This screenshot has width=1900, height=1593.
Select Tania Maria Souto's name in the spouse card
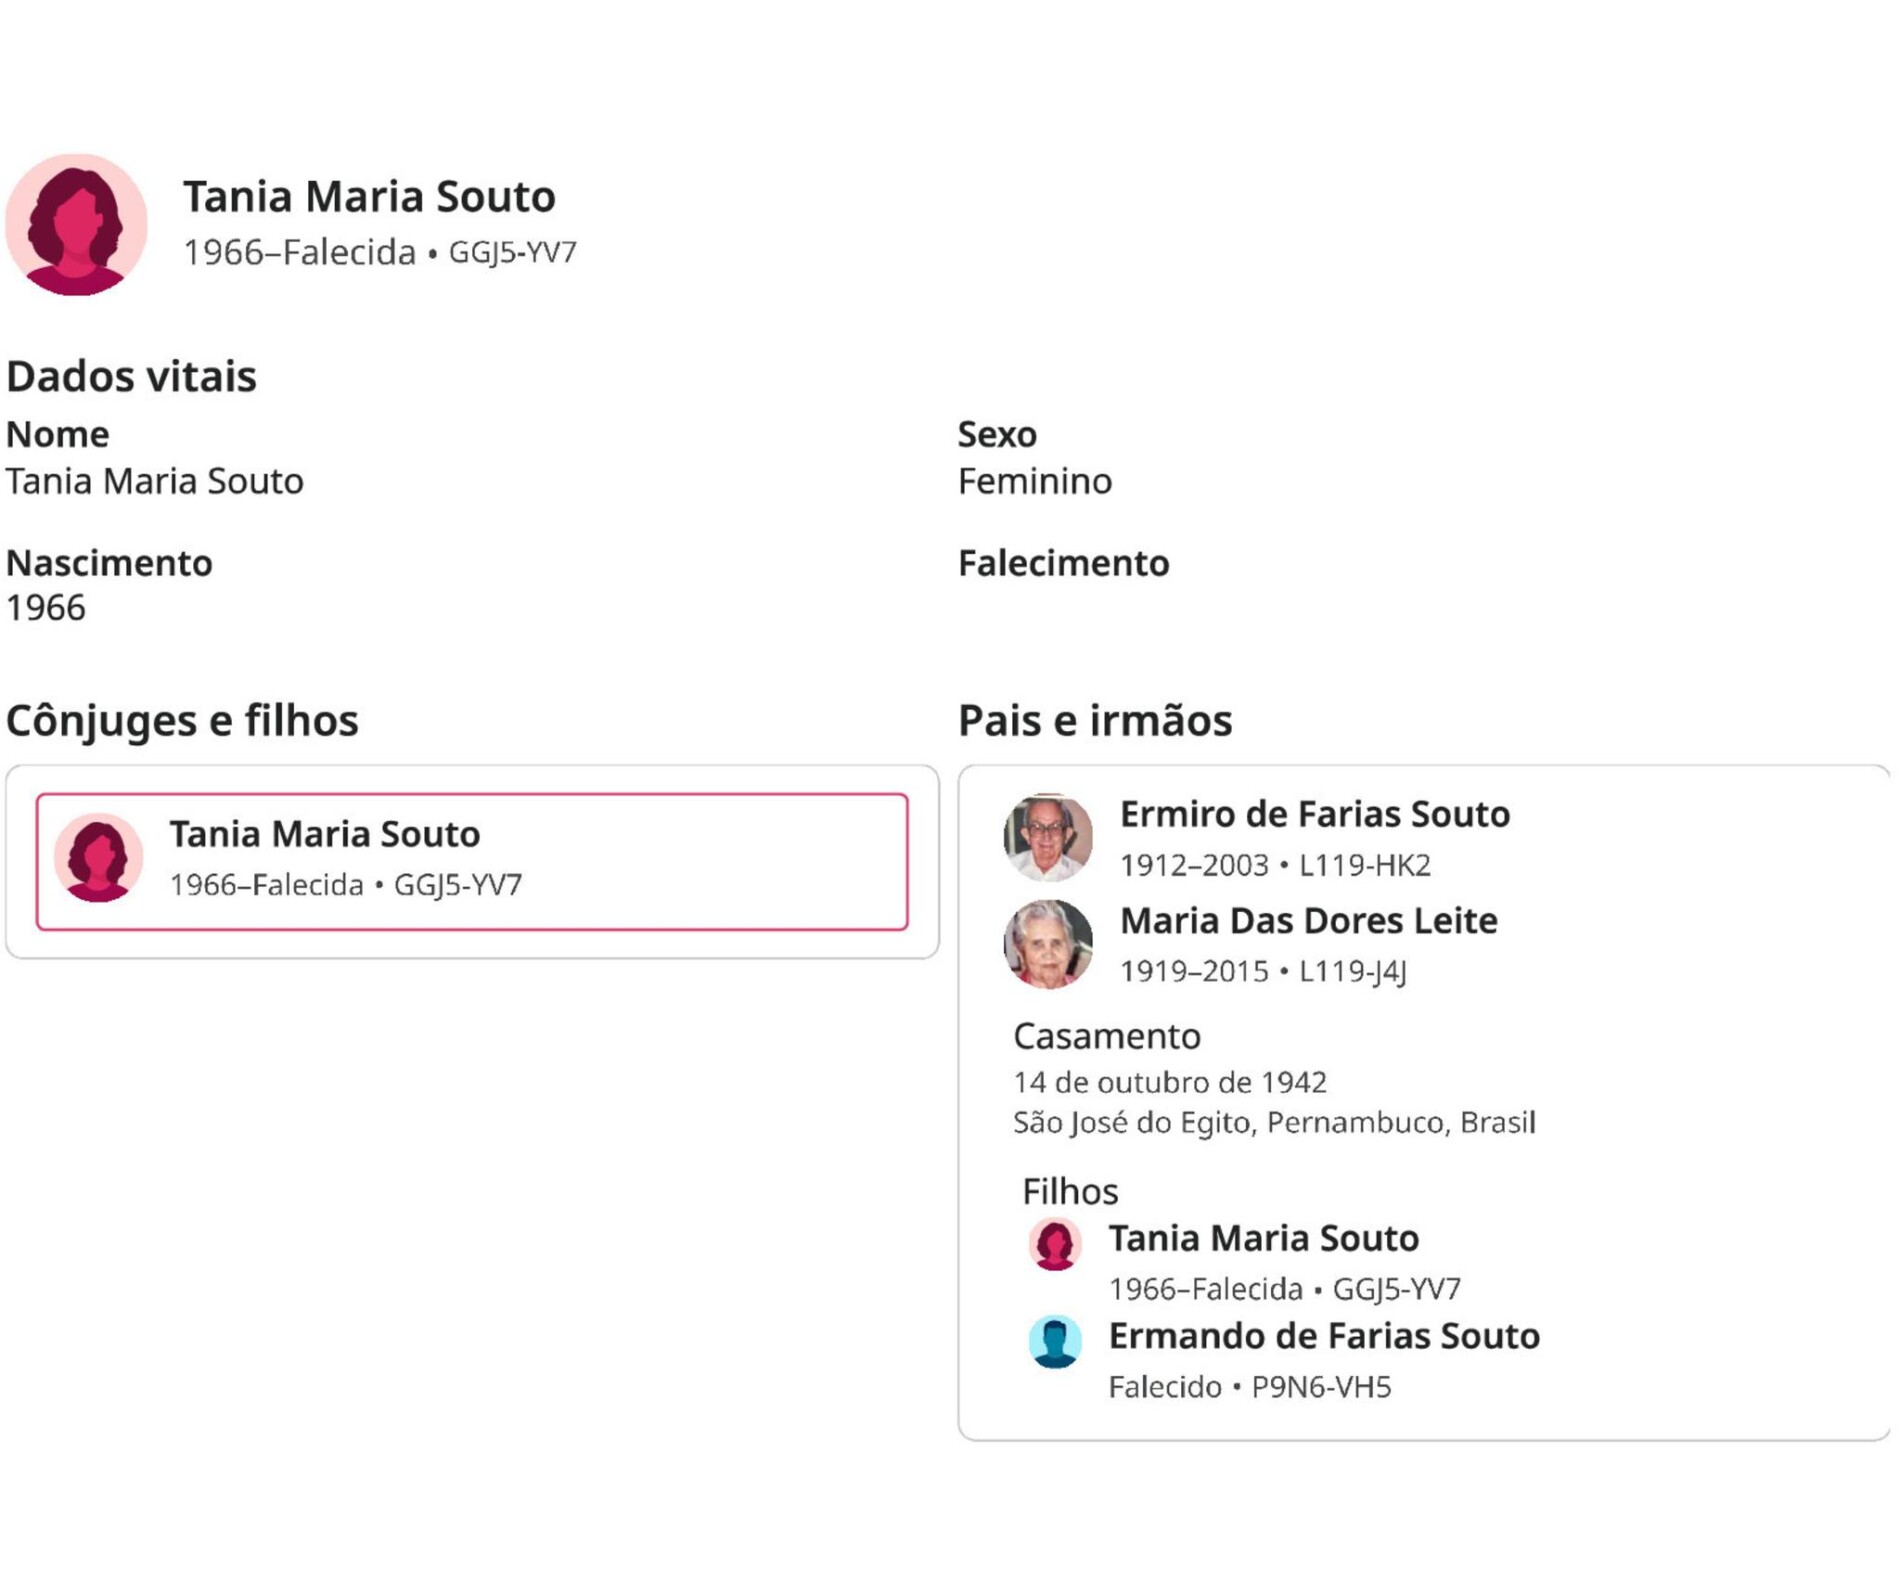324,833
